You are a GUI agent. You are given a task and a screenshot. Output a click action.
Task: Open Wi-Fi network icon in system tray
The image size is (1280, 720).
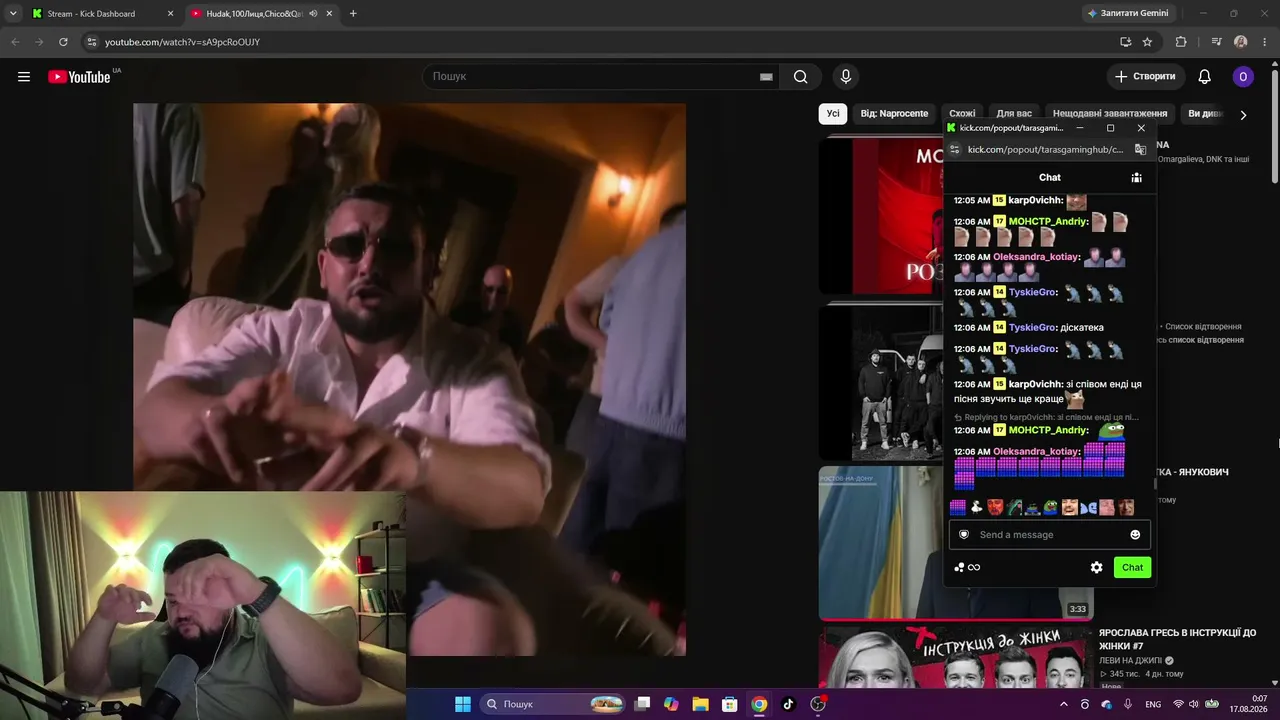(x=1178, y=705)
